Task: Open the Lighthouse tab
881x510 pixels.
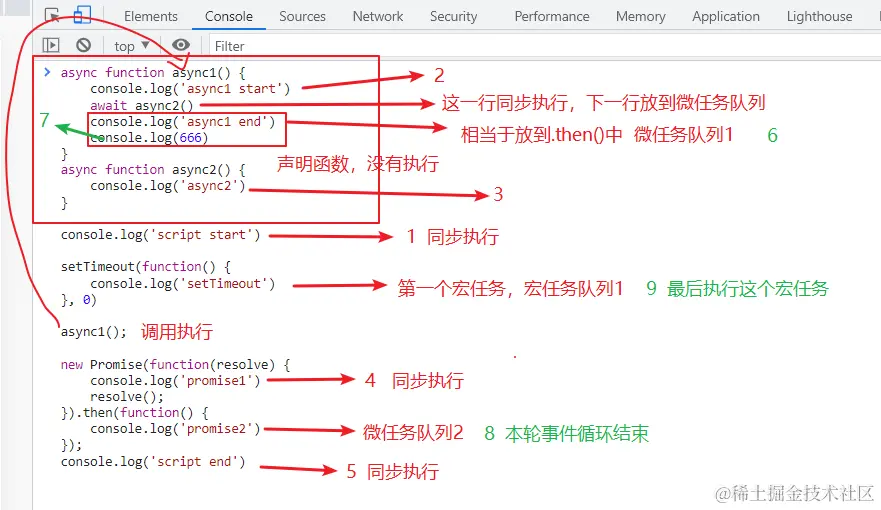Action: coord(820,16)
